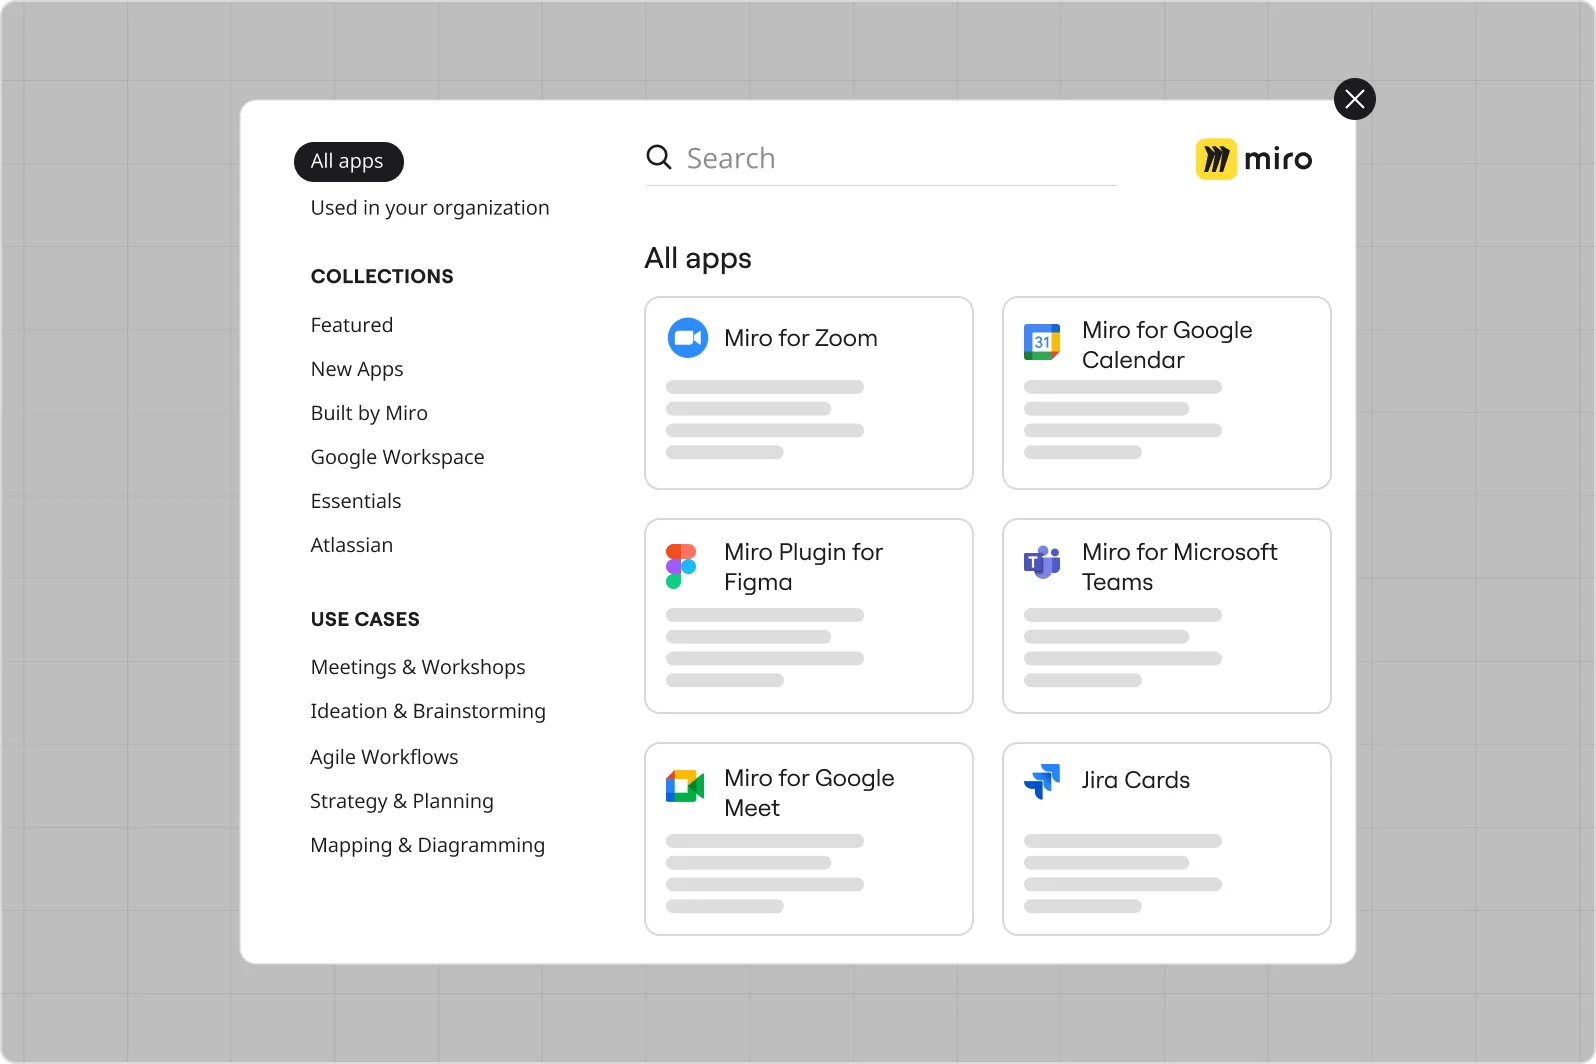The height and width of the screenshot is (1064, 1596).
Task: Open the Miro for Microsoft Teams title
Action: coord(1180,567)
